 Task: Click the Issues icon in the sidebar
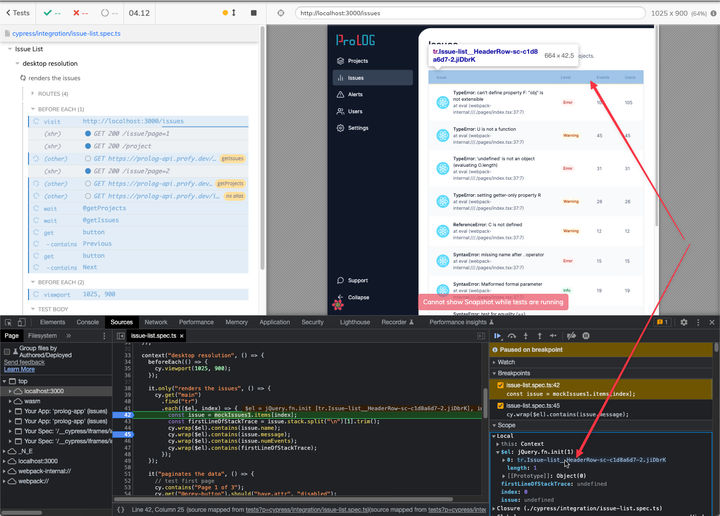tap(340, 78)
